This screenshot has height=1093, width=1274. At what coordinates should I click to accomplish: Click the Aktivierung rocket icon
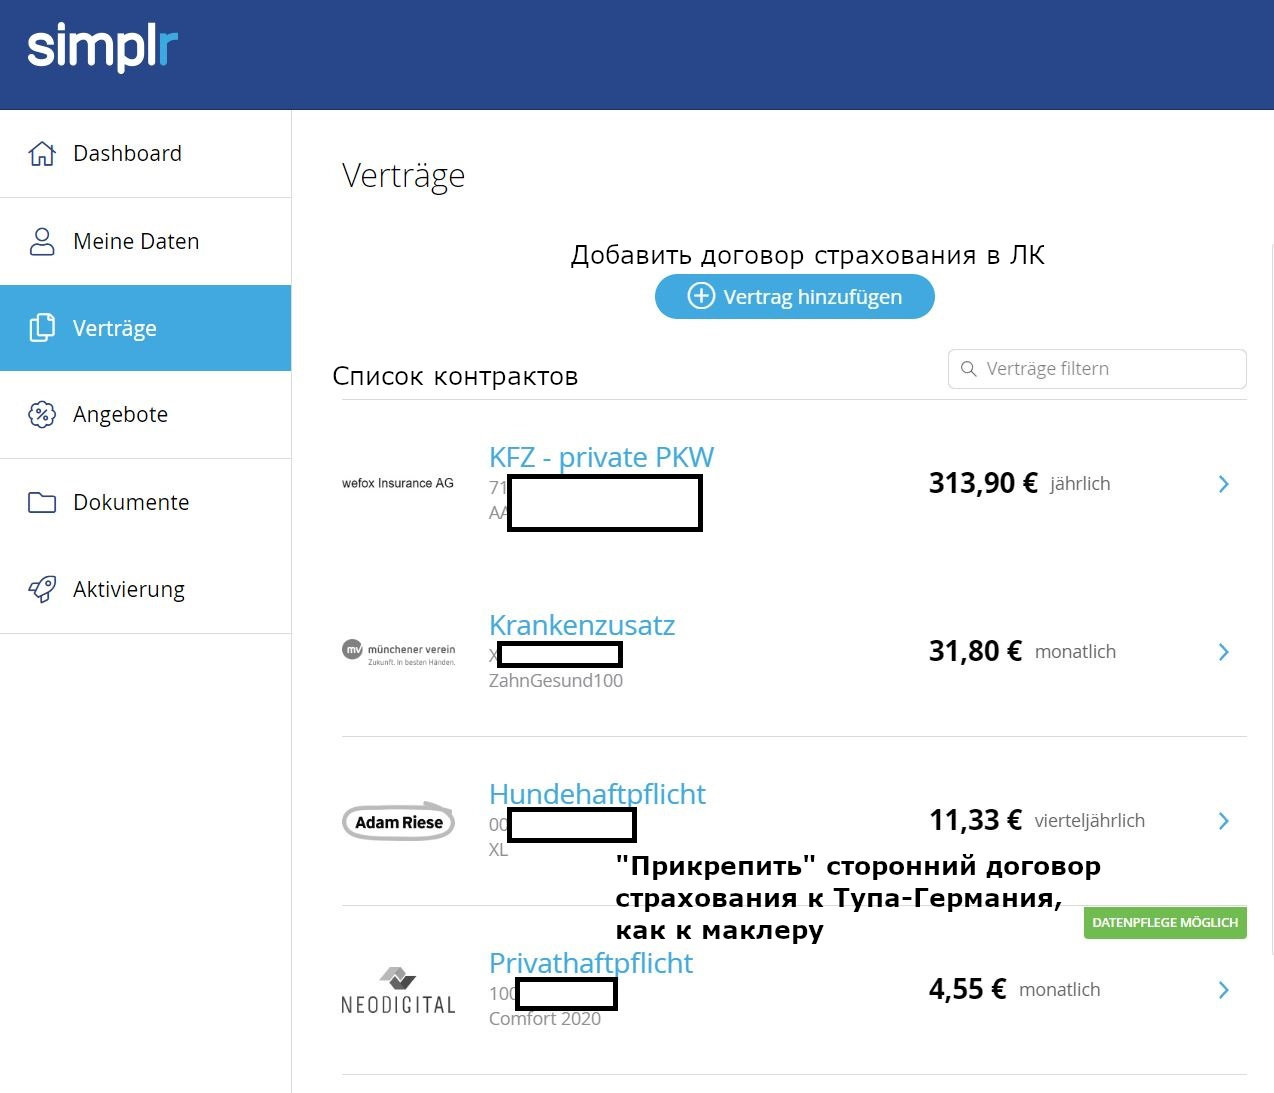(x=42, y=589)
